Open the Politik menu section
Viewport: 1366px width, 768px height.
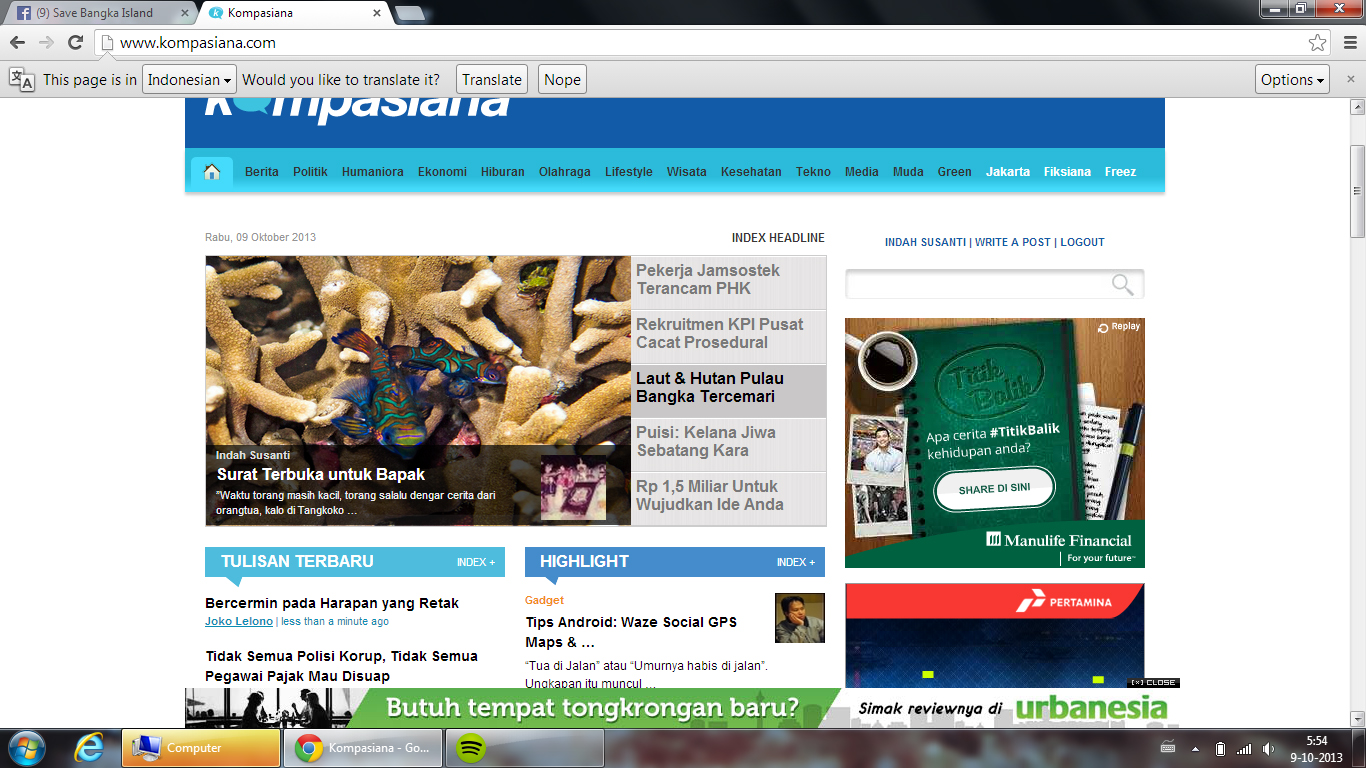(310, 172)
